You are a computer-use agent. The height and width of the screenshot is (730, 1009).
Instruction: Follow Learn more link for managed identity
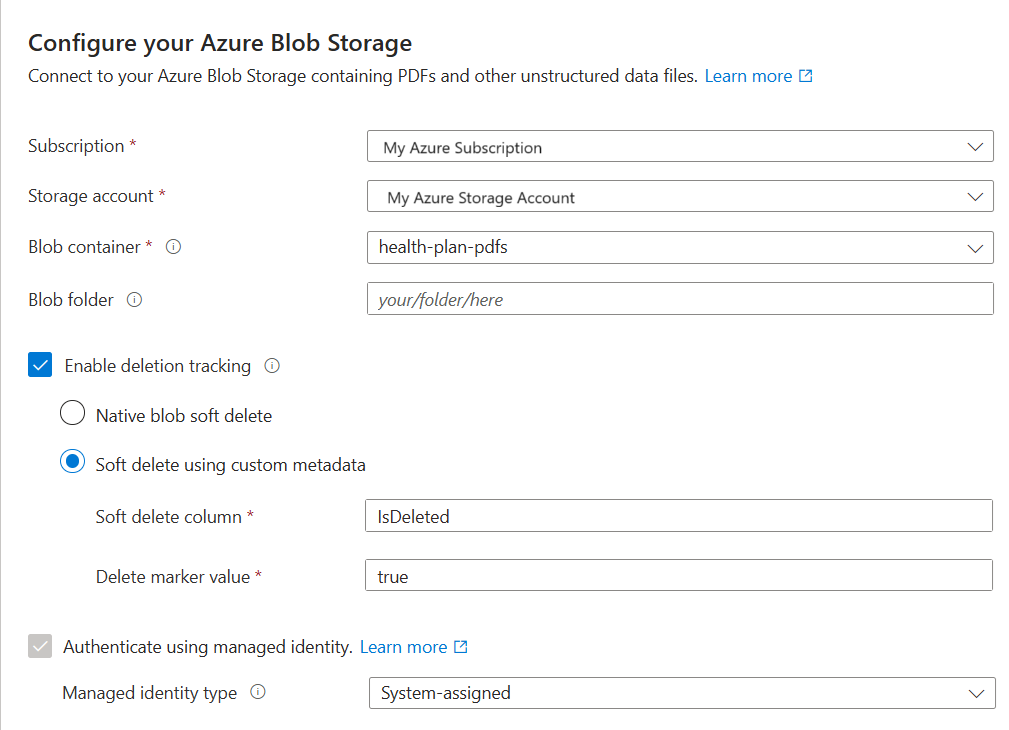click(x=403, y=647)
